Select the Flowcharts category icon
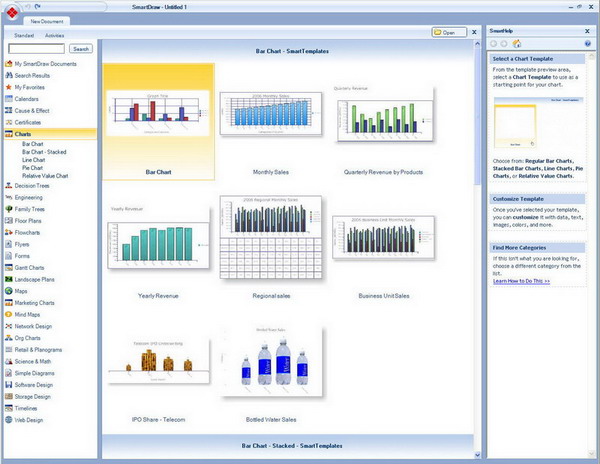This screenshot has height=464, width=600. [8, 232]
